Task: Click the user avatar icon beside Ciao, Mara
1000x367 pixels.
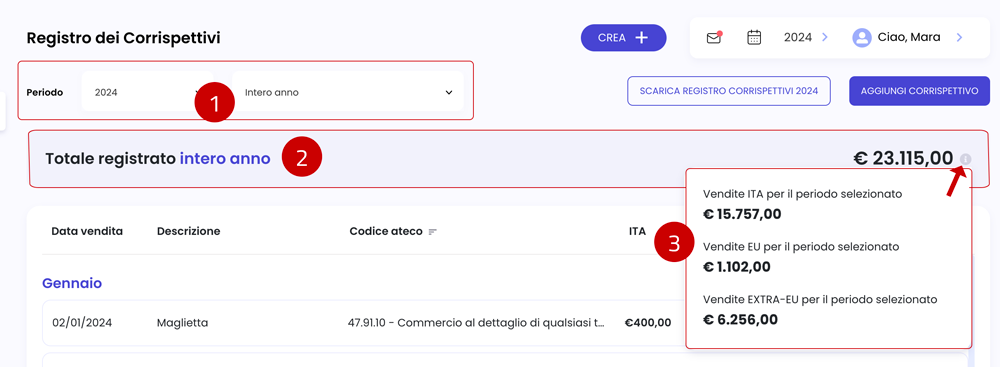Action: [862, 38]
